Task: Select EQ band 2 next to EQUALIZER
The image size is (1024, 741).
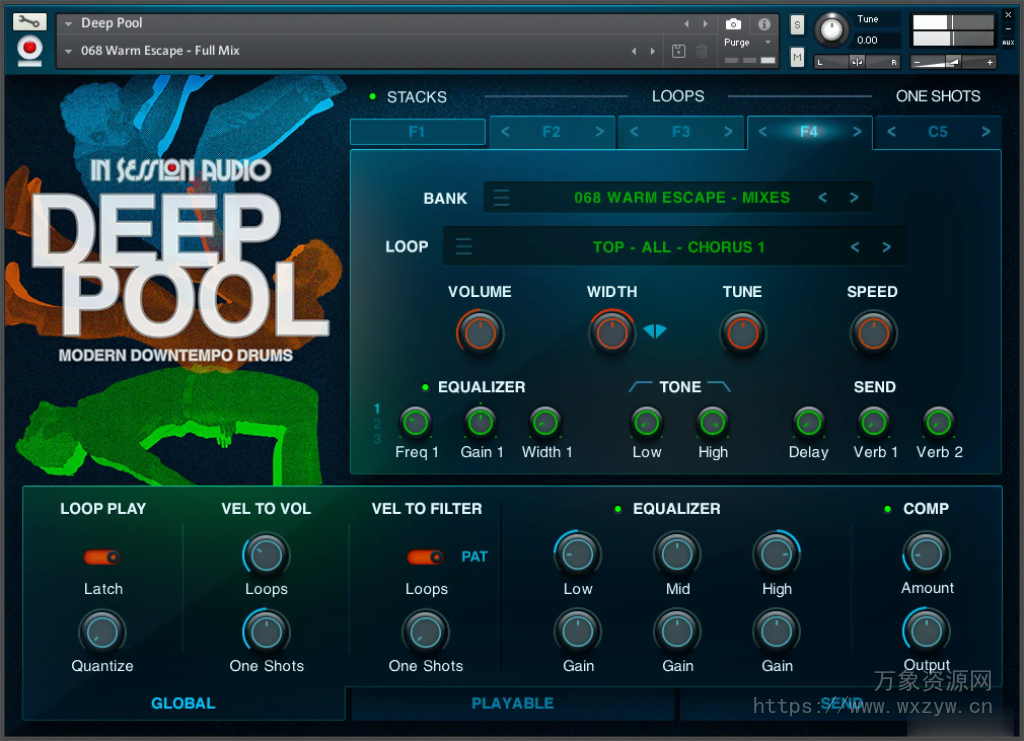Action: [377, 422]
